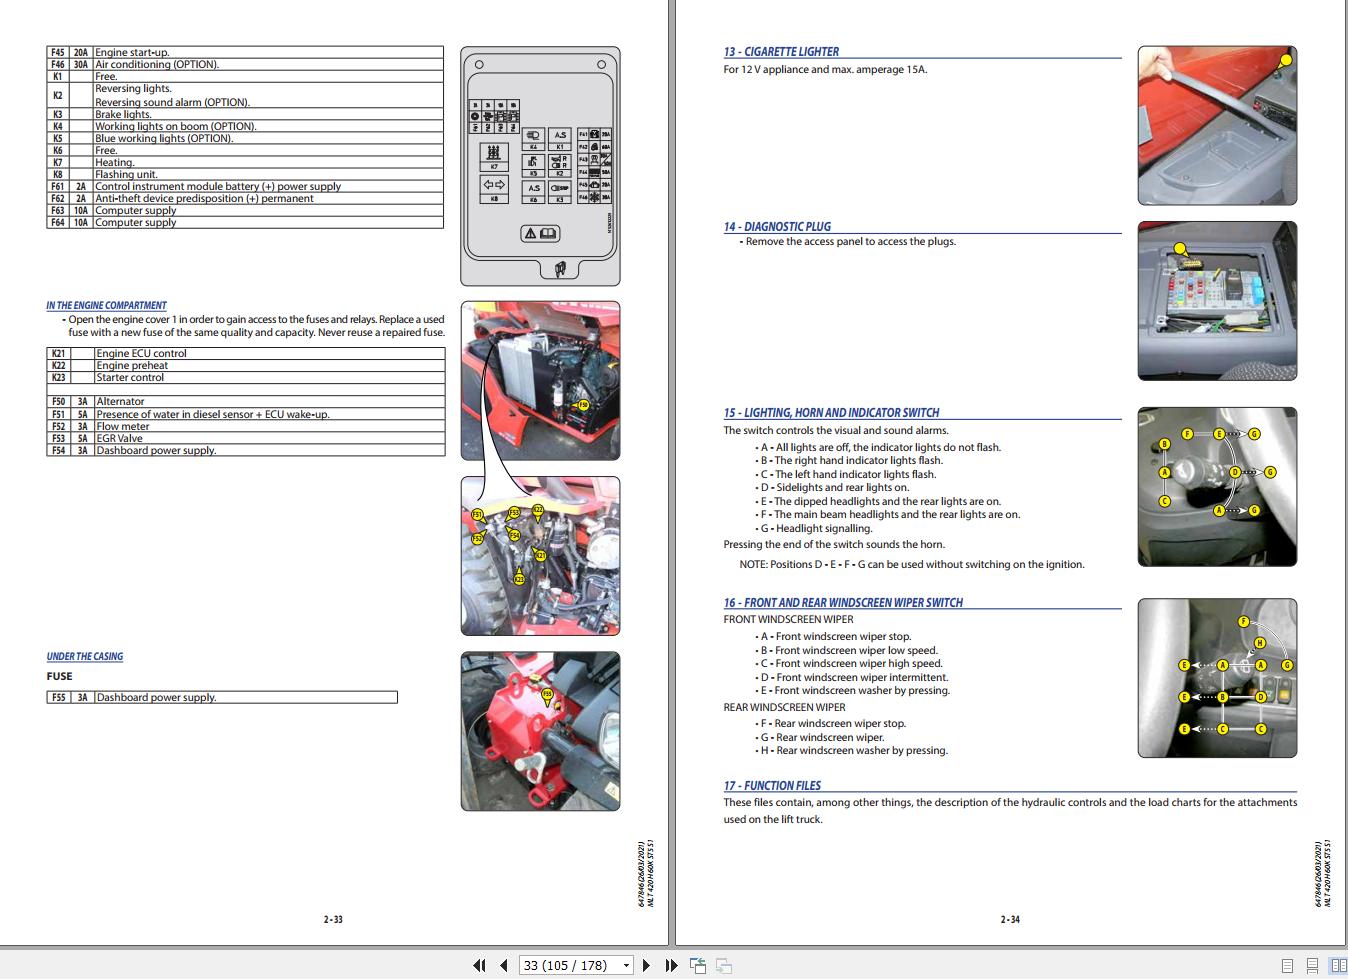Jump to the last page
This screenshot has width=1348, height=979.
coord(671,965)
